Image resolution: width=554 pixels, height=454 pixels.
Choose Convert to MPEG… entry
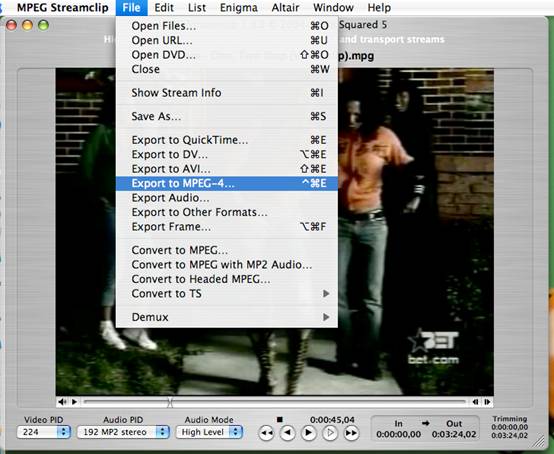[226, 250]
